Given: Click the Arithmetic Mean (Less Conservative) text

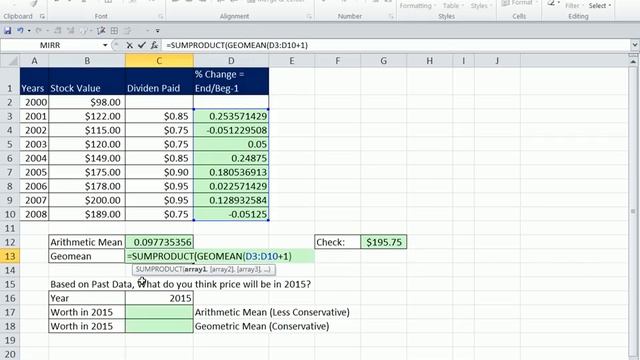Looking at the screenshot, I should point(272,312).
